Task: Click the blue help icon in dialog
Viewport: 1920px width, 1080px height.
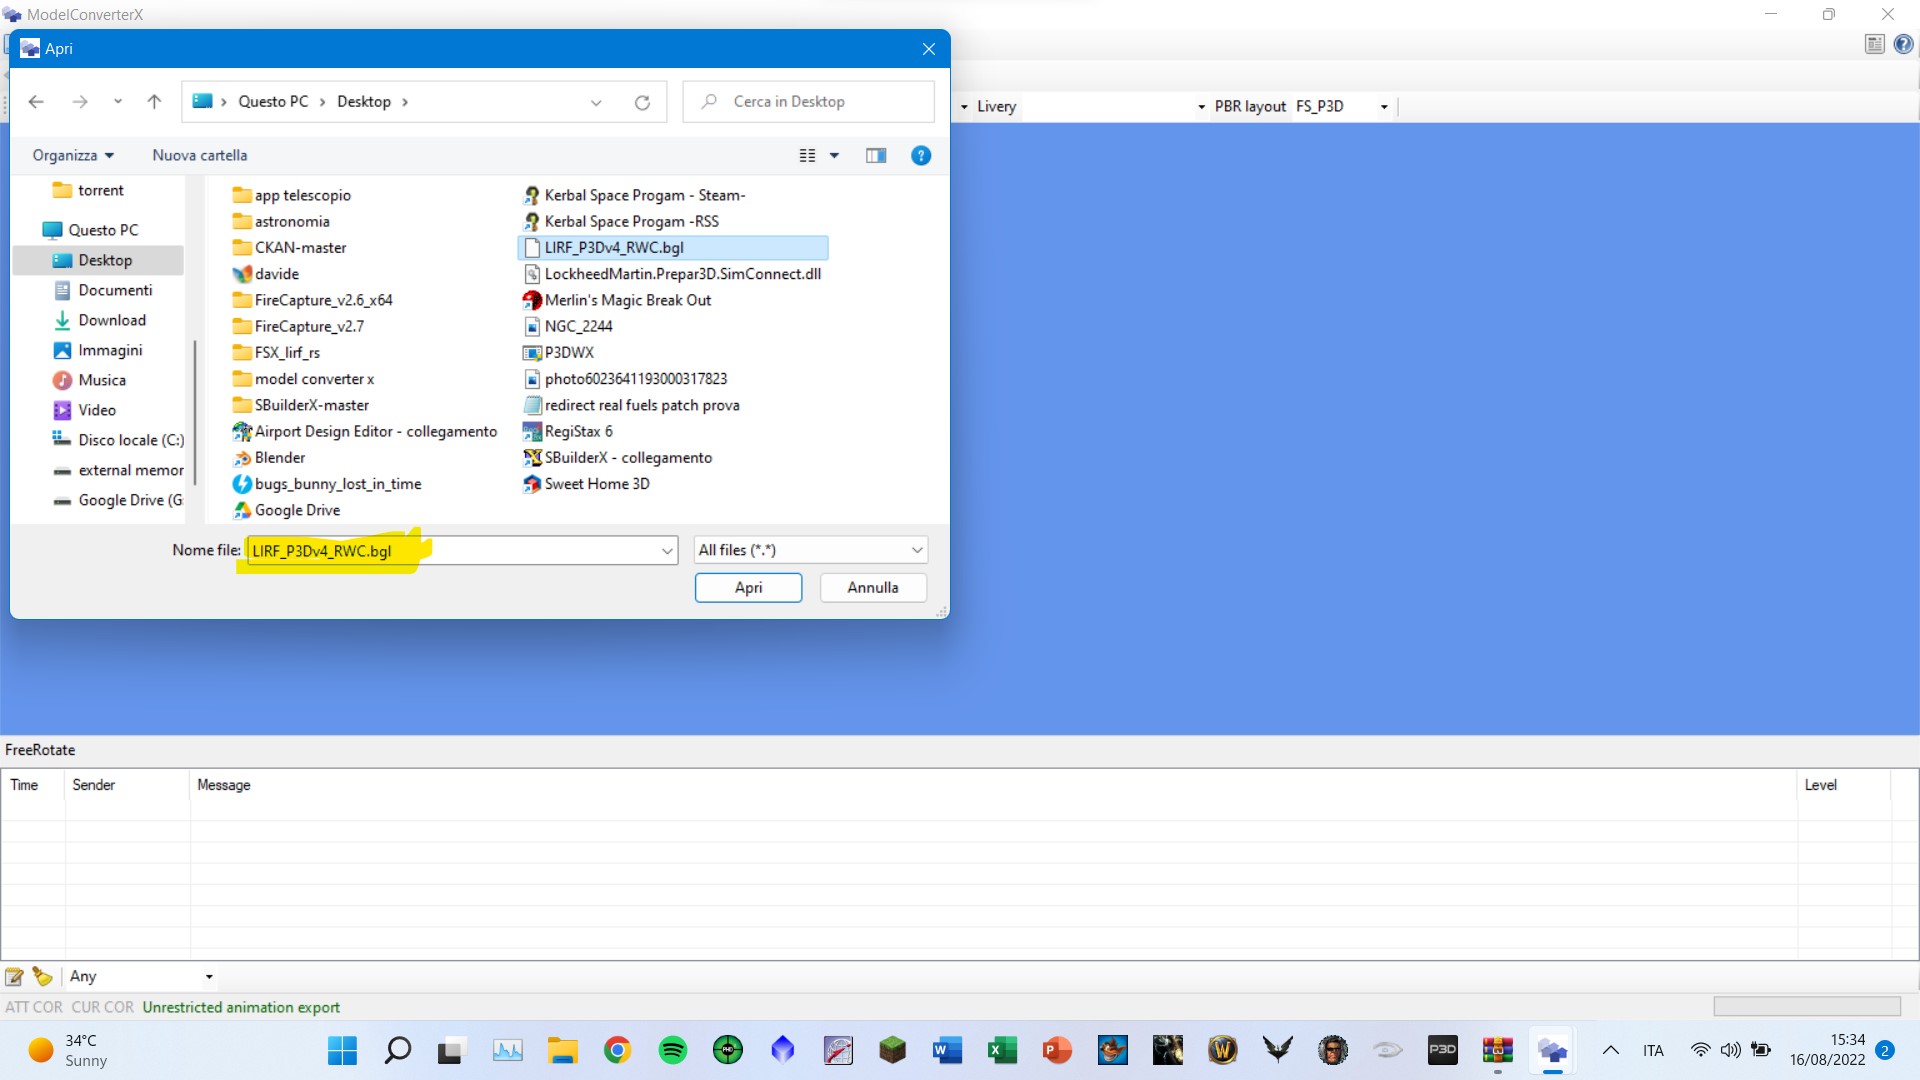Action: tap(921, 155)
